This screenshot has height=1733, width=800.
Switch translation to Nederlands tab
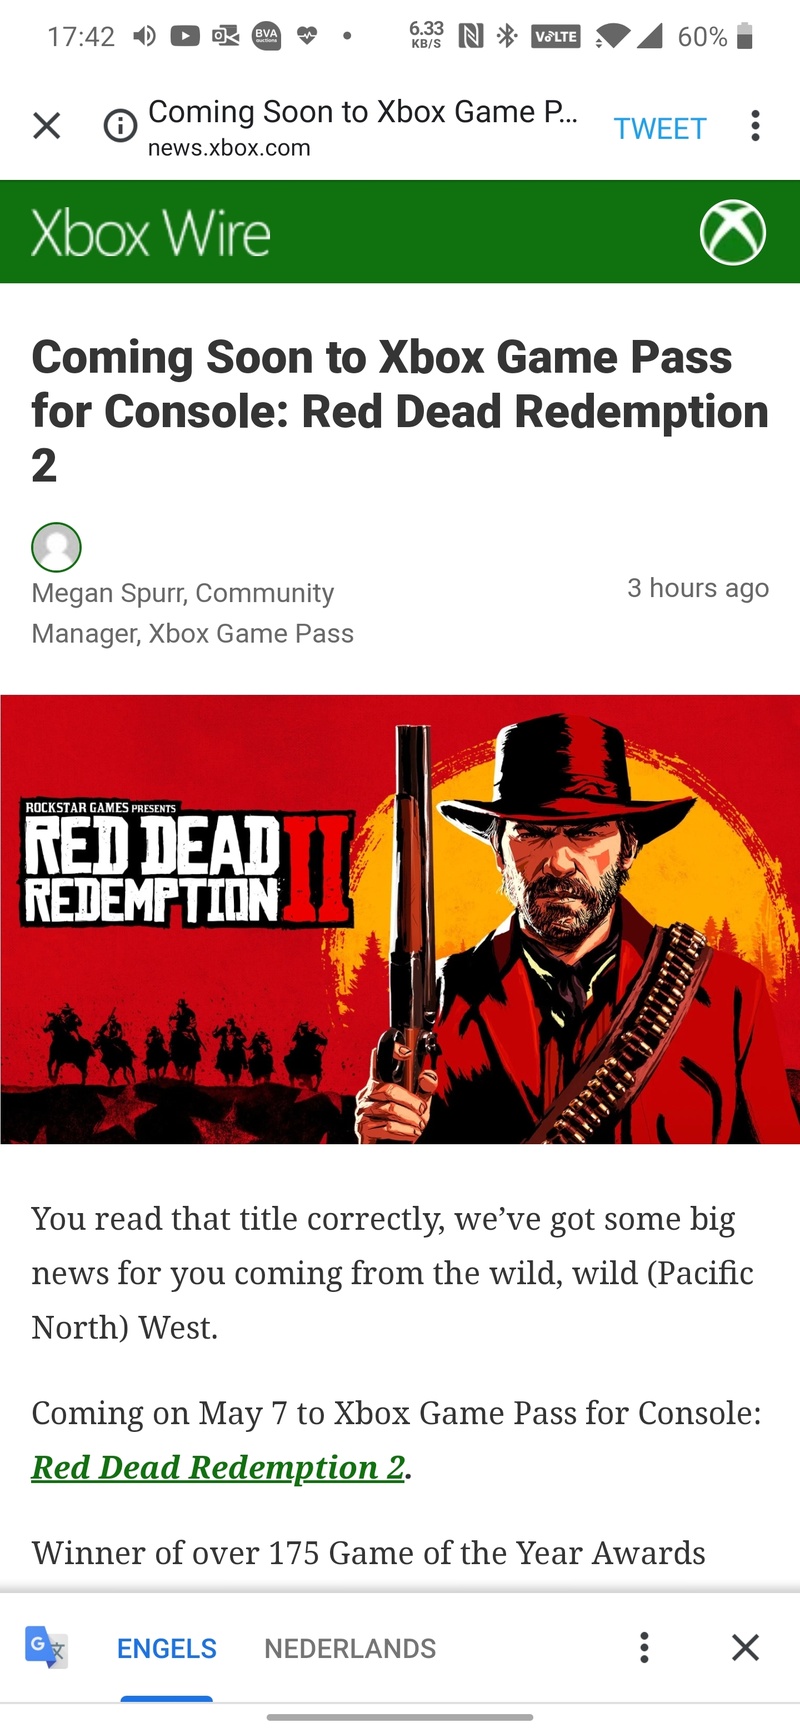click(x=350, y=1648)
